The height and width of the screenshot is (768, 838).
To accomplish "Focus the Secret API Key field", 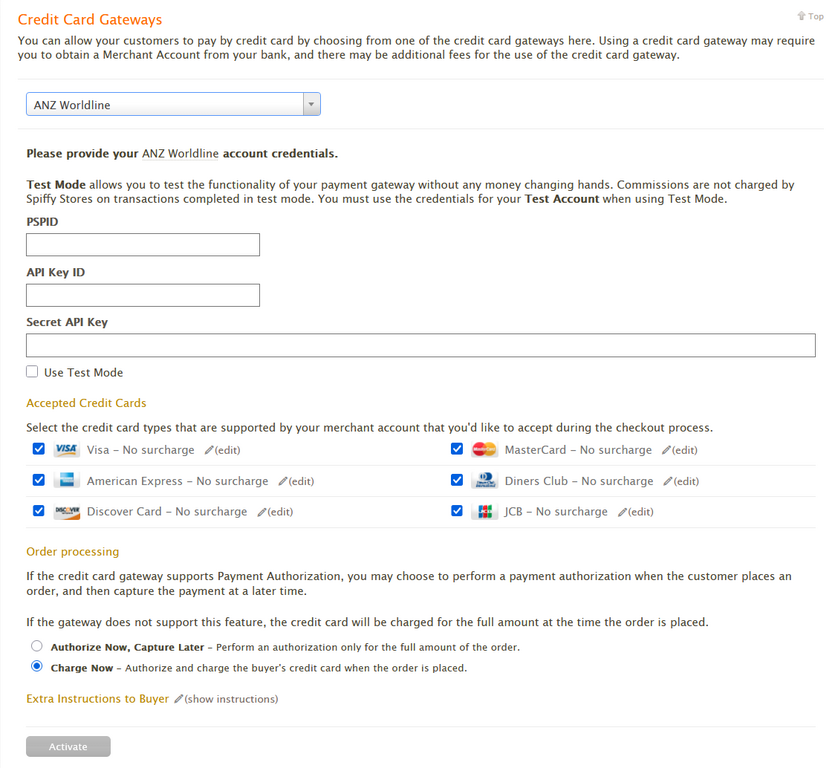I will tap(420, 345).
